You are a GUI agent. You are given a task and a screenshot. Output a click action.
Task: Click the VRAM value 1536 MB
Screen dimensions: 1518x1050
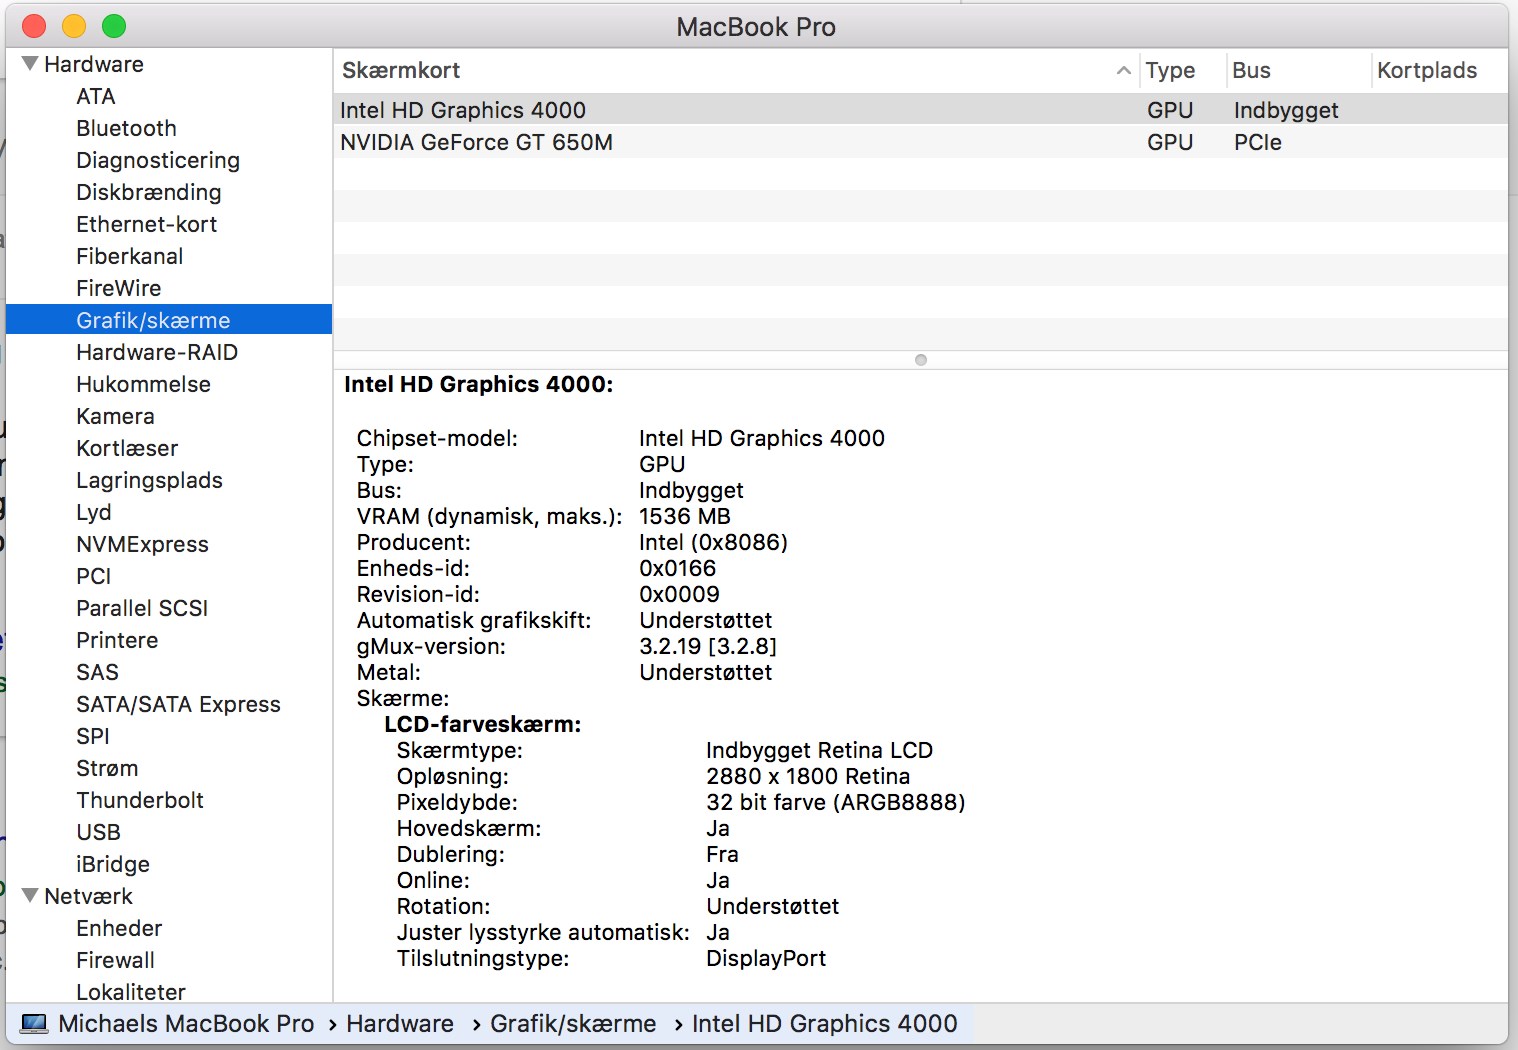pos(685,516)
